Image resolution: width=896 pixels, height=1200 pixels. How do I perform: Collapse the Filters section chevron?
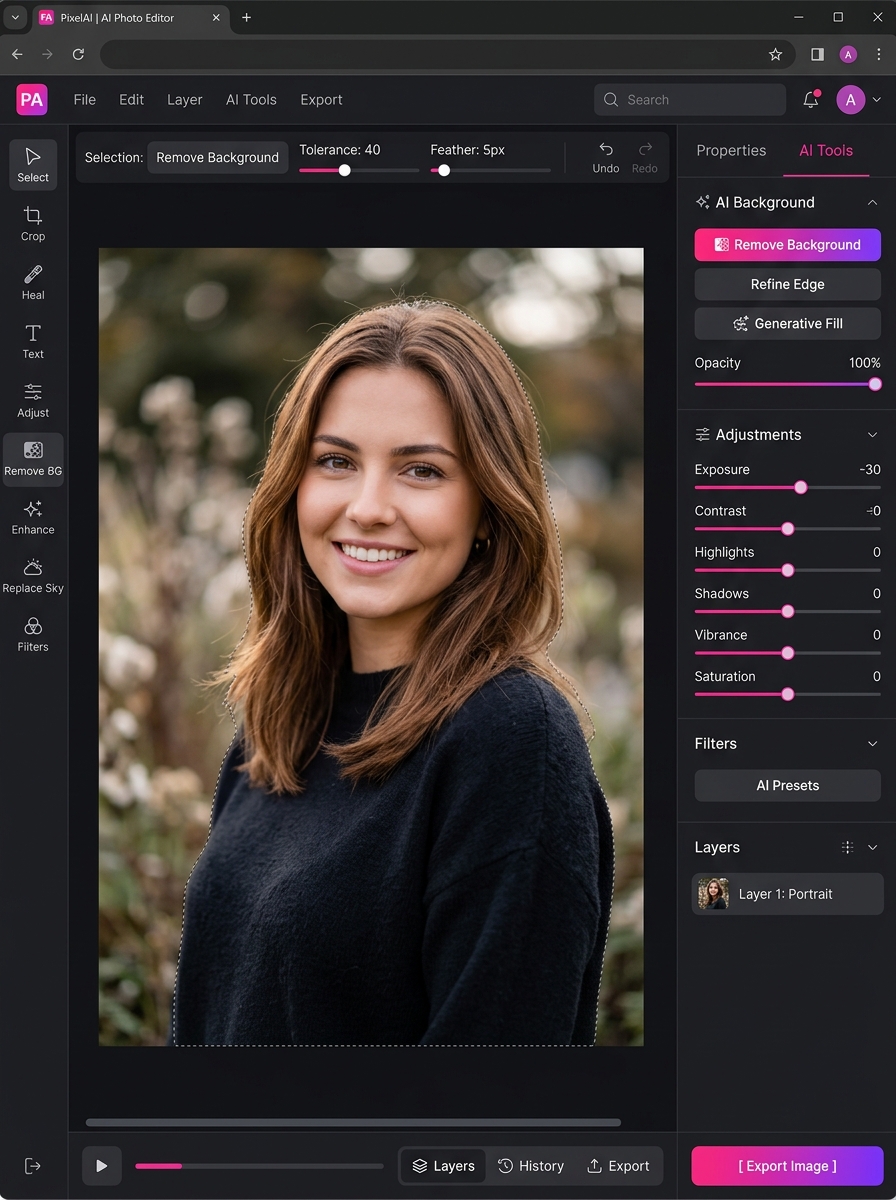(872, 743)
